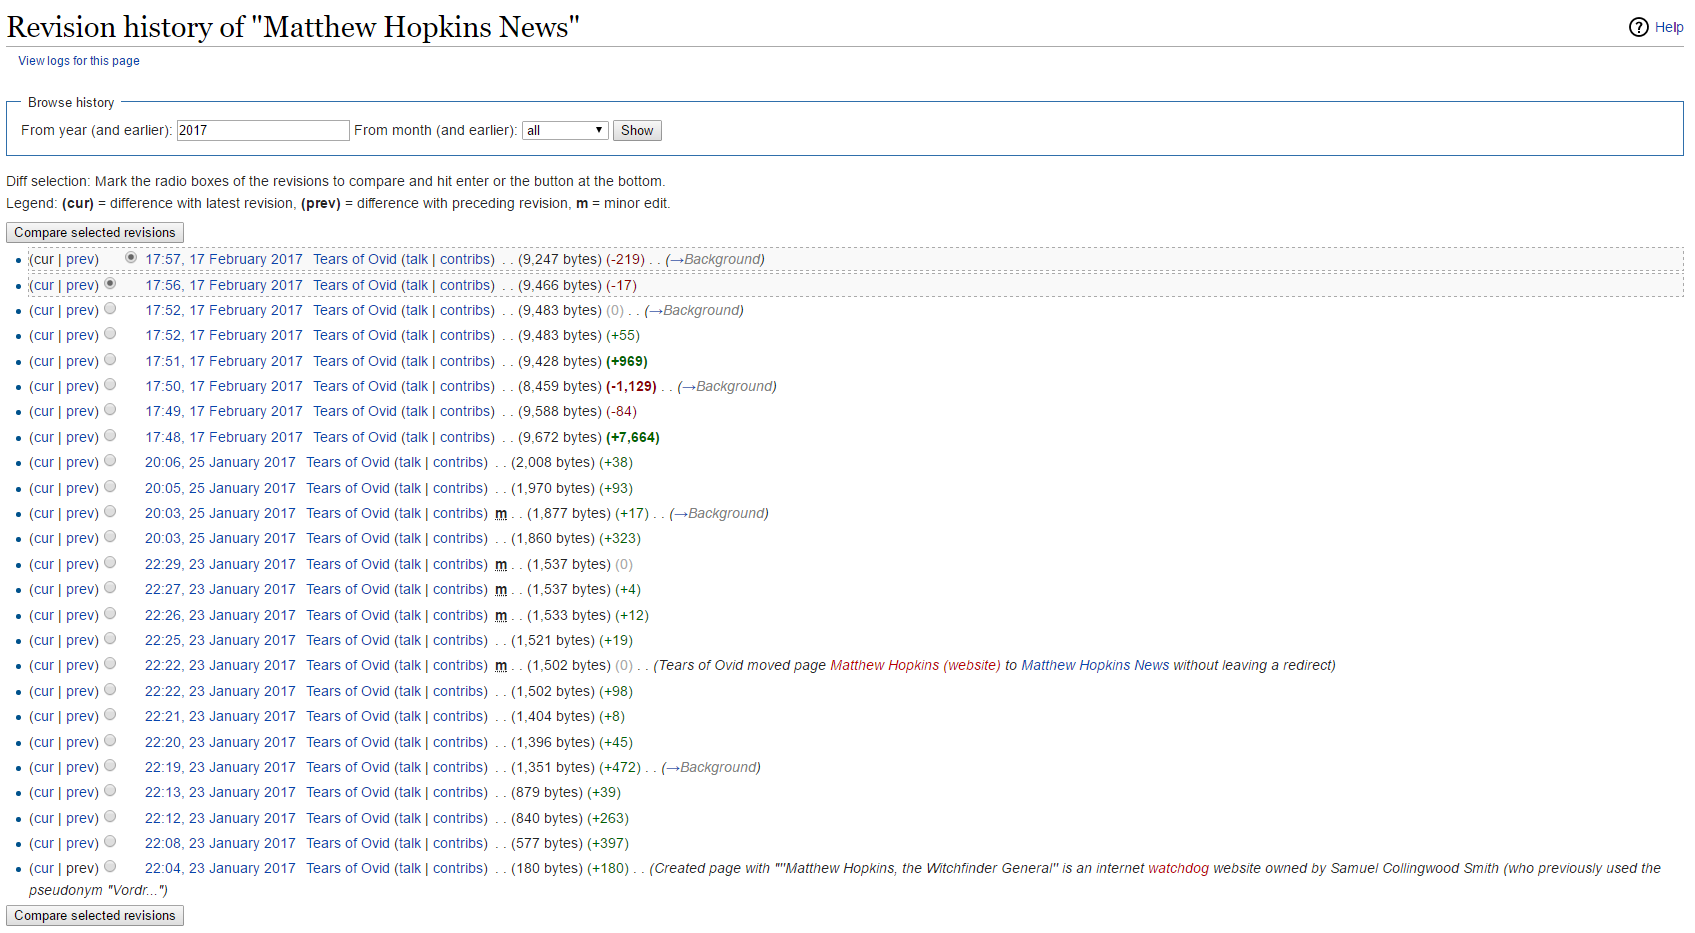Screen dimensions: 1695x933
Task: Focus the From year input field
Action: click(263, 130)
